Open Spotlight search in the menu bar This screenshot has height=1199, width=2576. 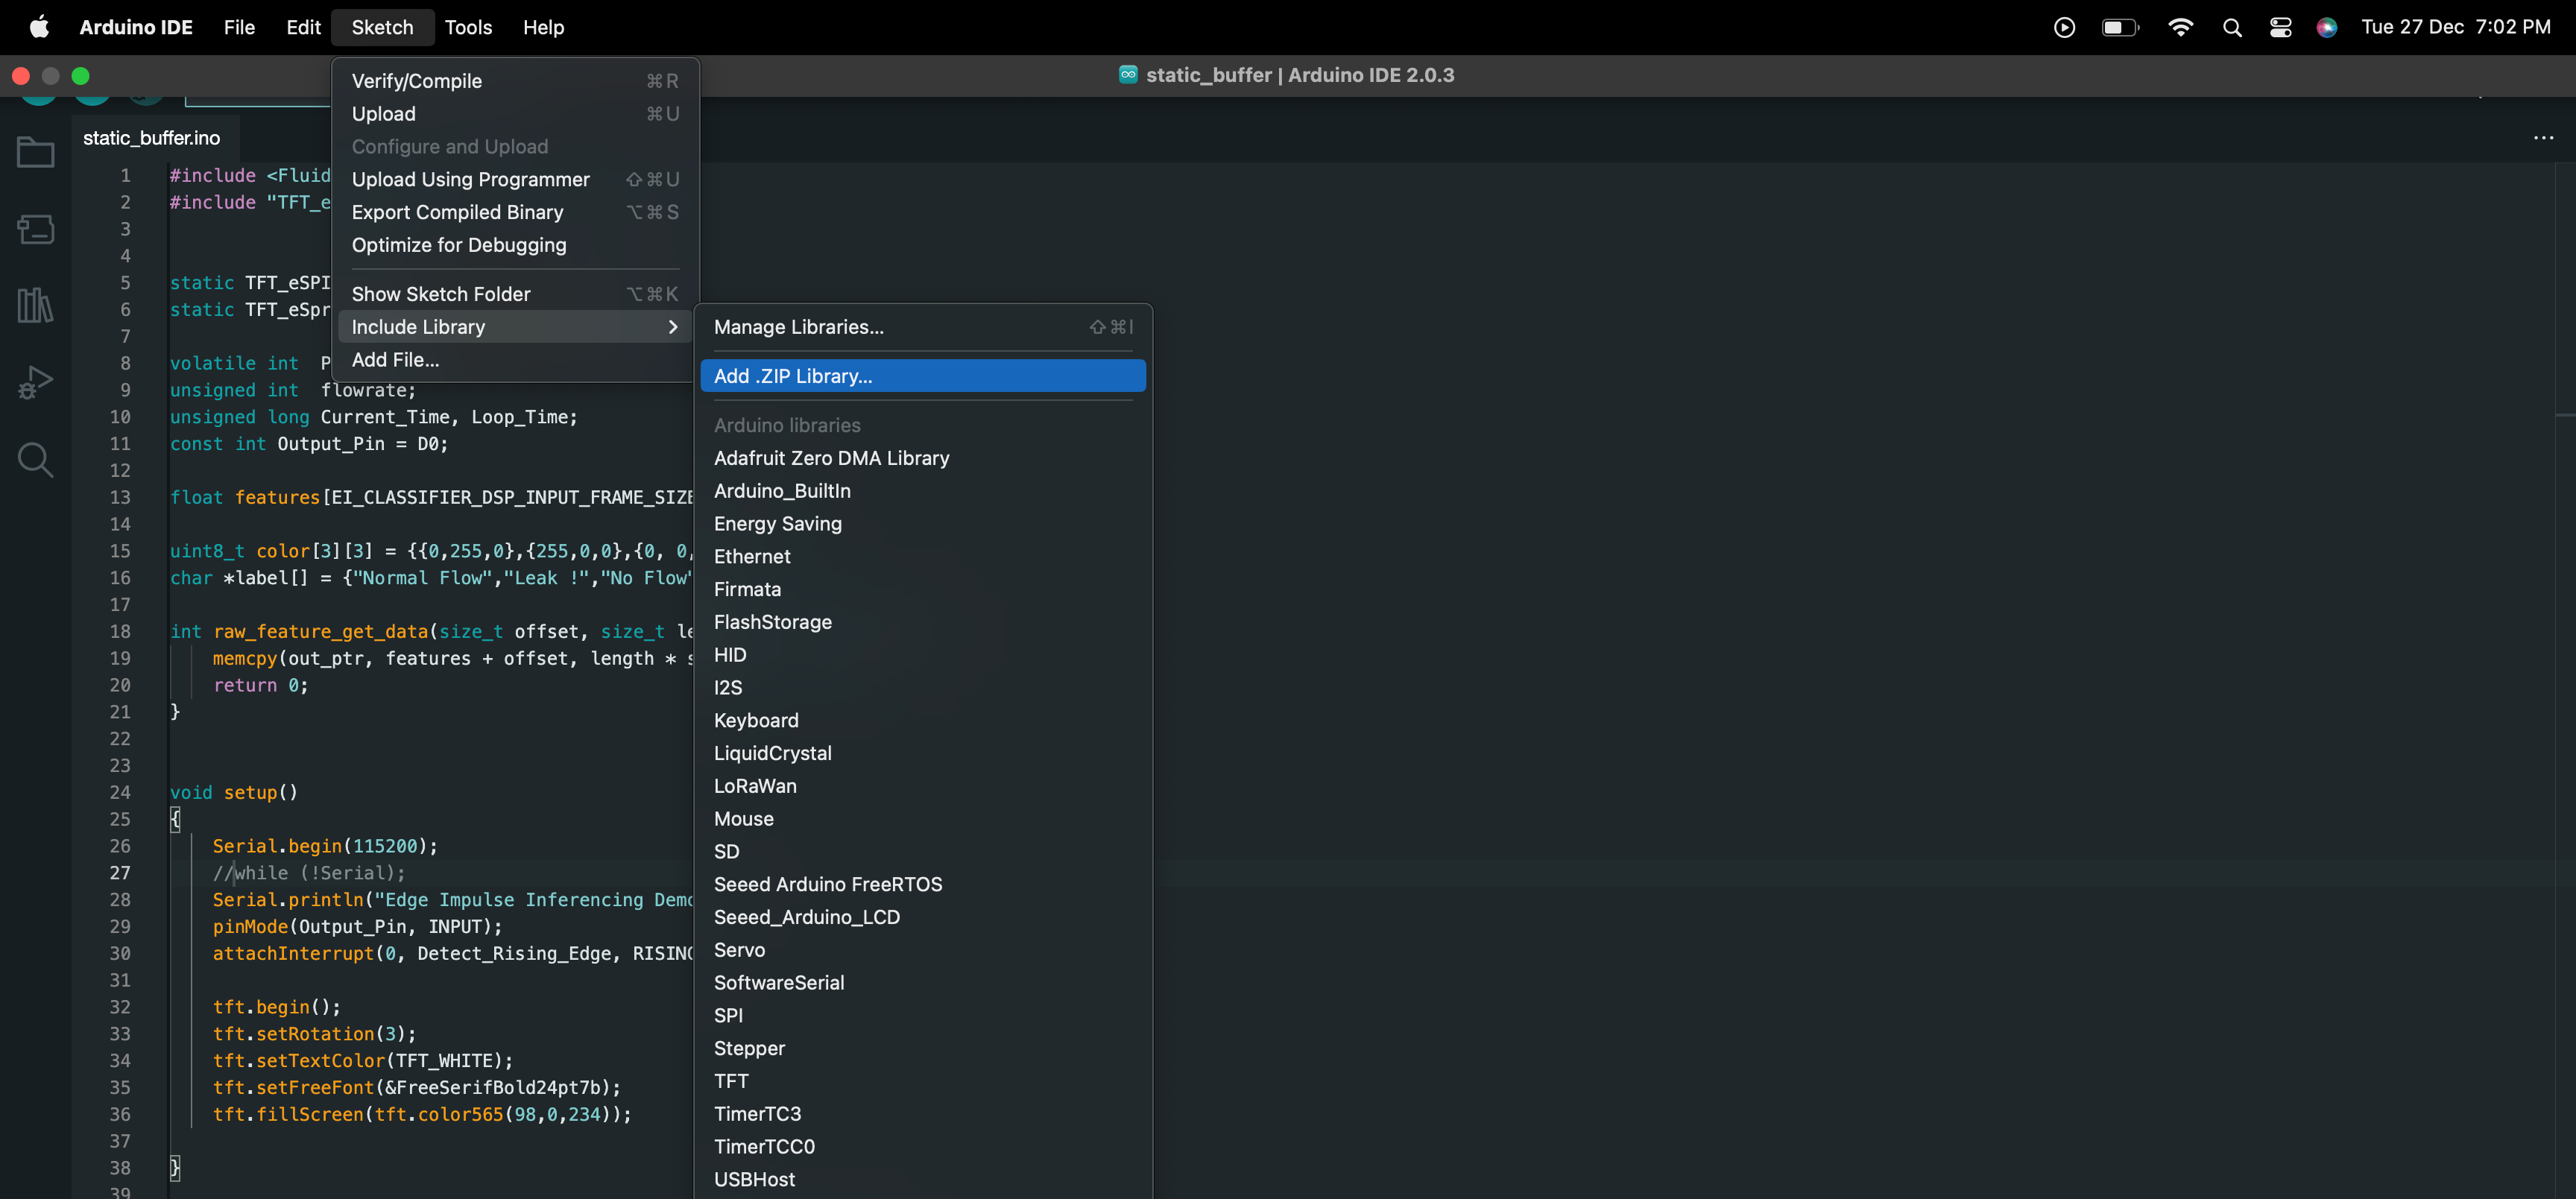pyautogui.click(x=2232, y=27)
